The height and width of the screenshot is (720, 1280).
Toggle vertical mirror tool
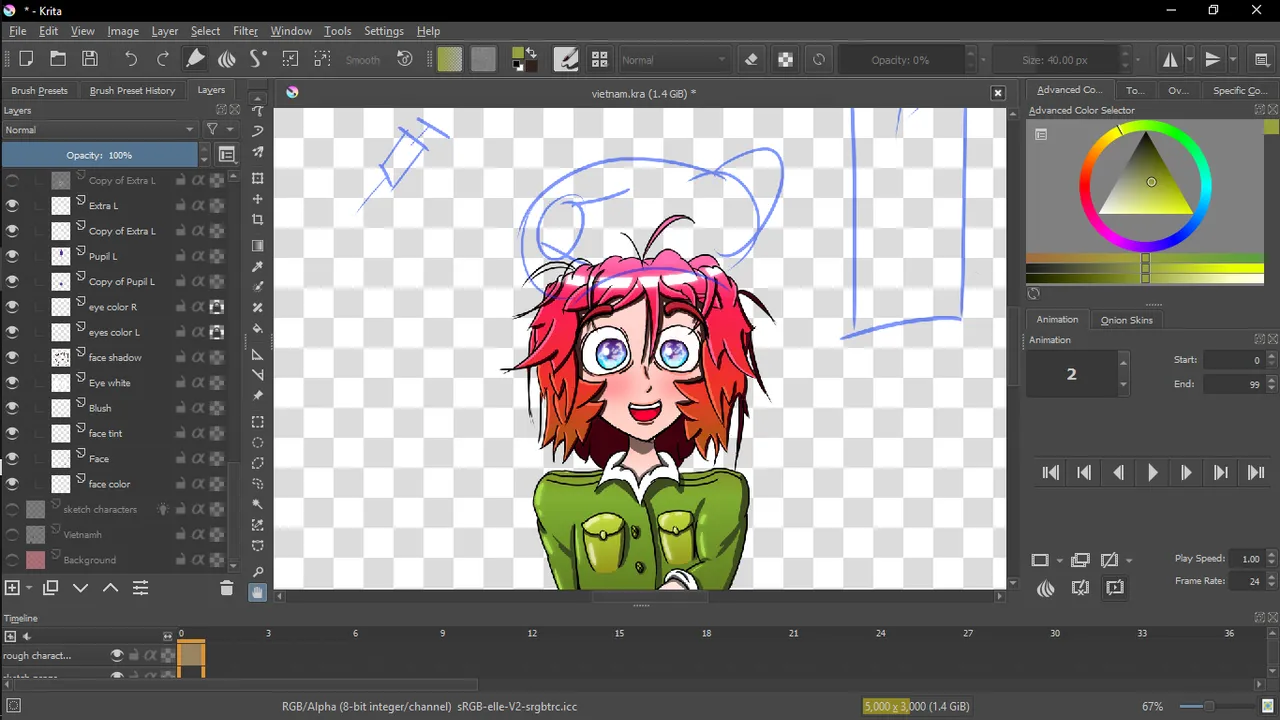(1213, 59)
